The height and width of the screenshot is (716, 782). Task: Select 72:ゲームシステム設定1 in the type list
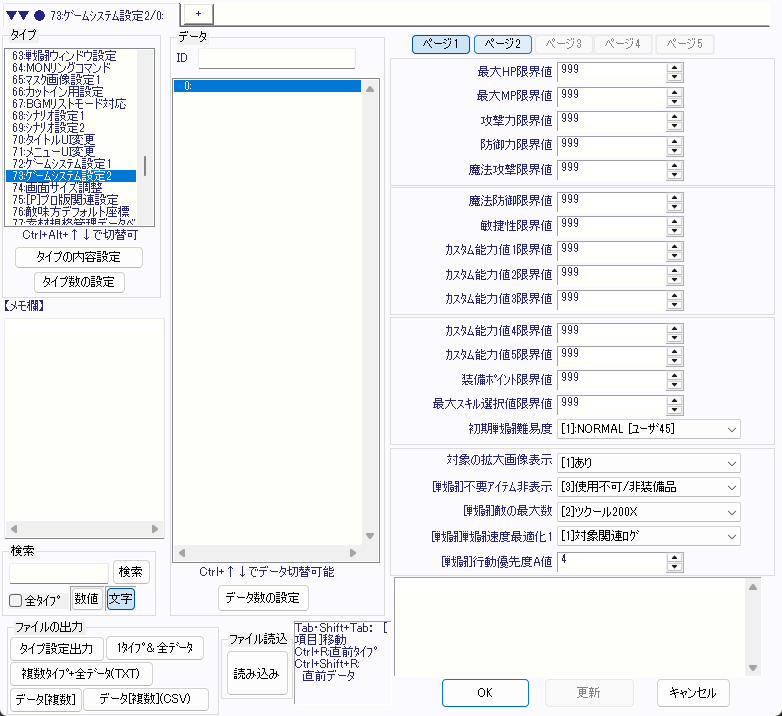(x=62, y=162)
